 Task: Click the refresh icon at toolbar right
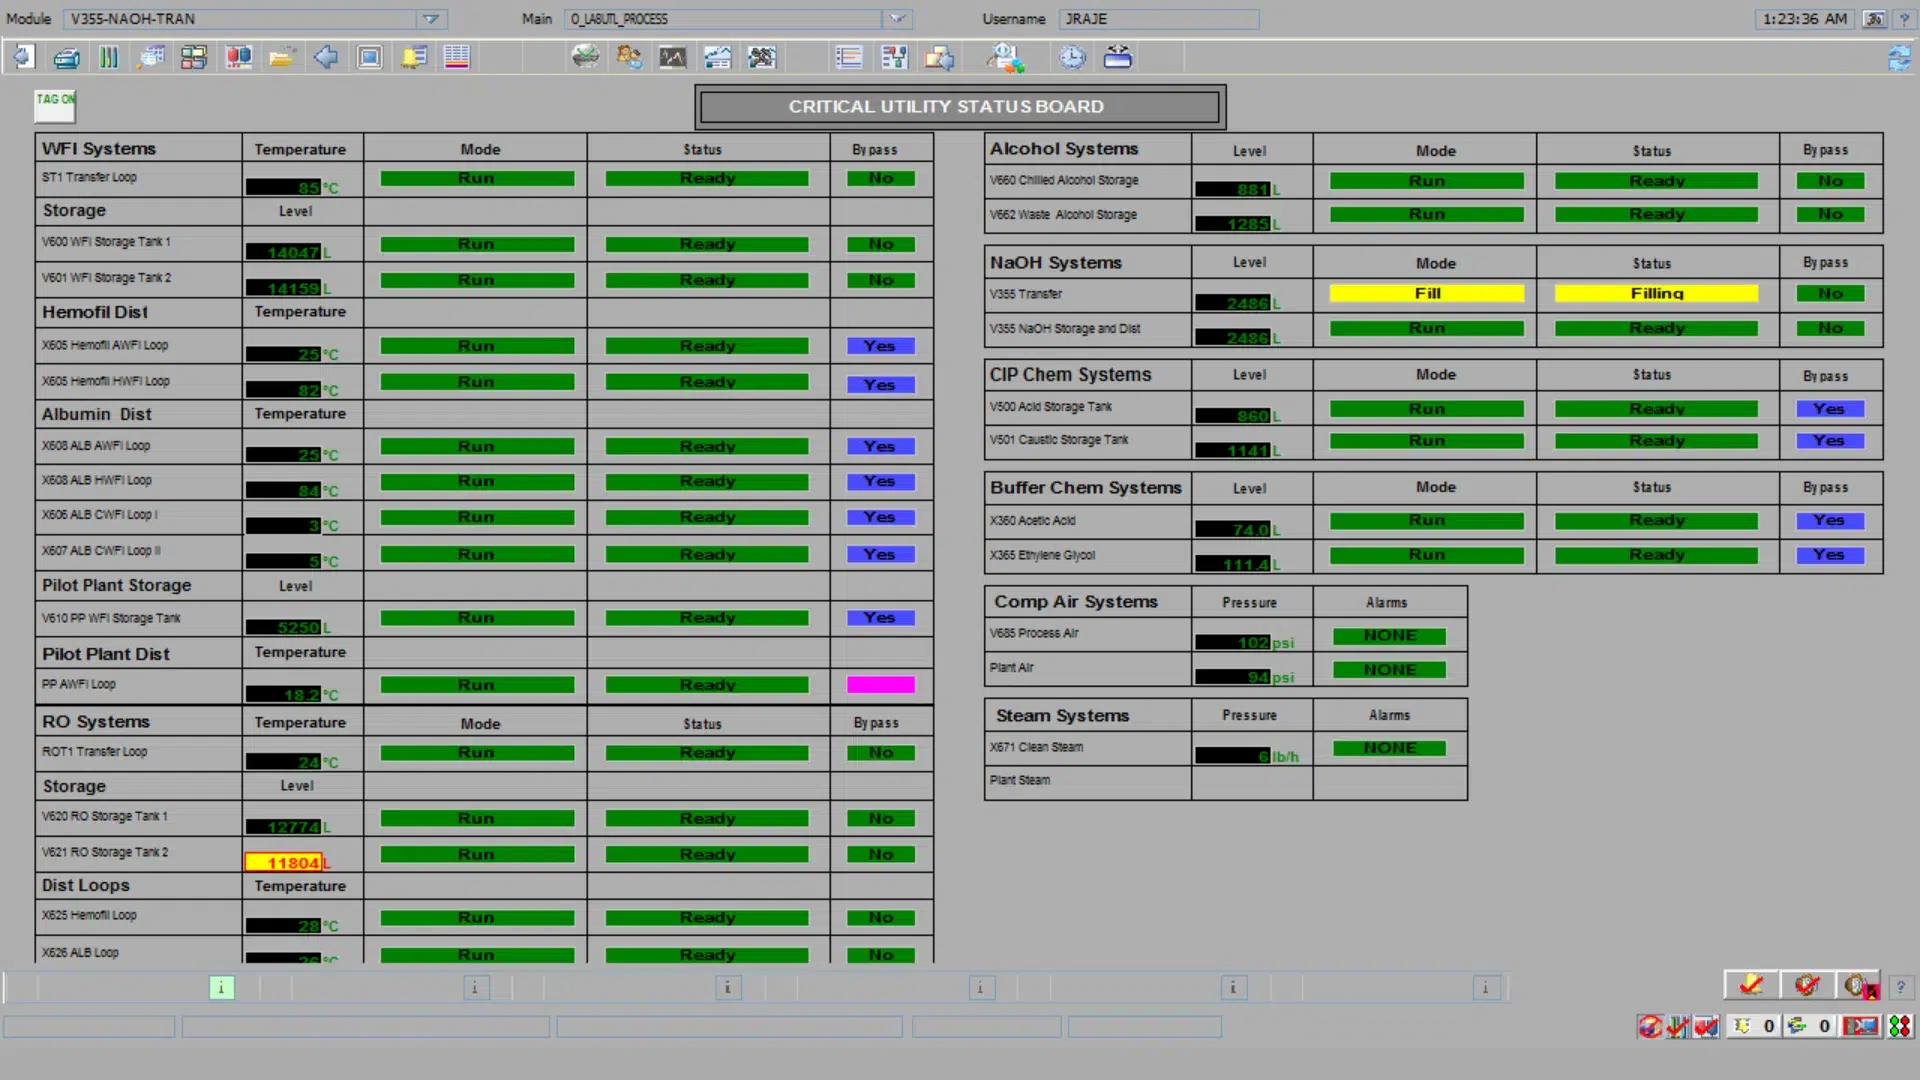coord(1899,58)
